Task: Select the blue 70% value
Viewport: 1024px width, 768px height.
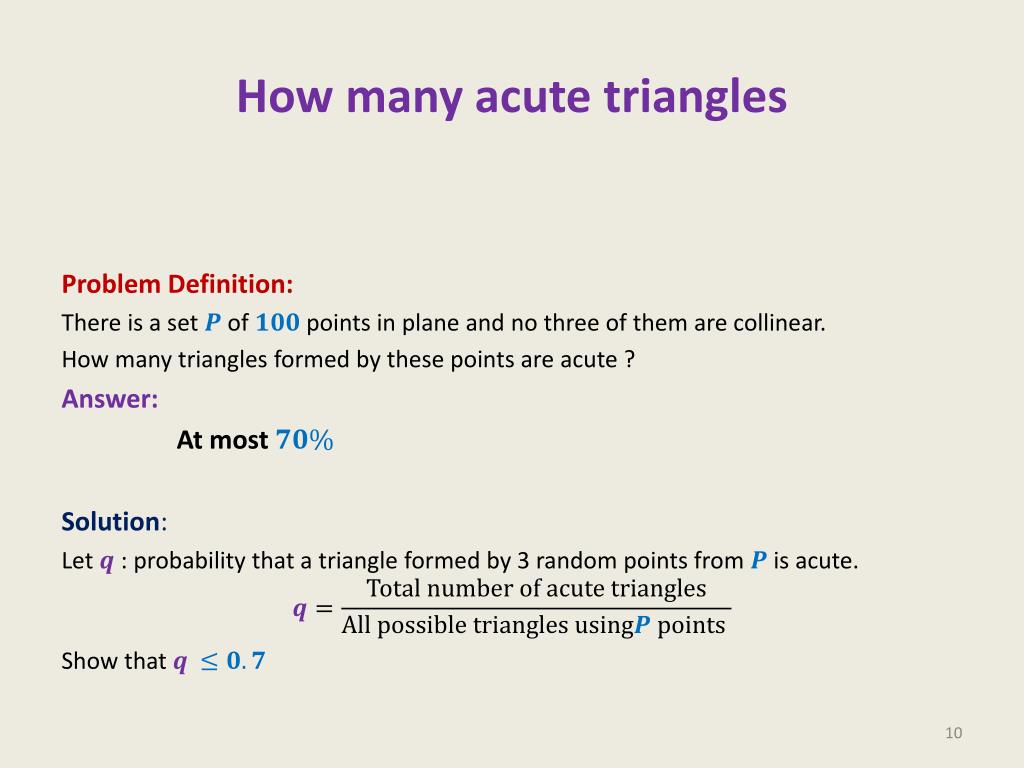Action: pyautogui.click(x=304, y=440)
